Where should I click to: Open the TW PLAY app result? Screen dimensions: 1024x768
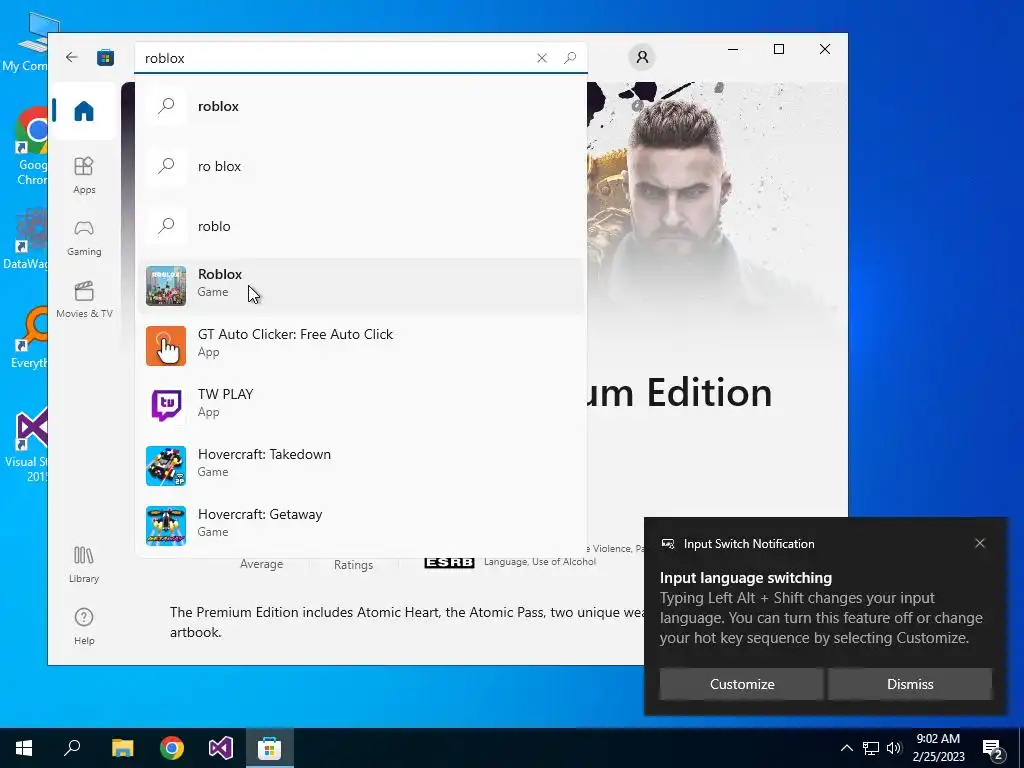(360, 406)
